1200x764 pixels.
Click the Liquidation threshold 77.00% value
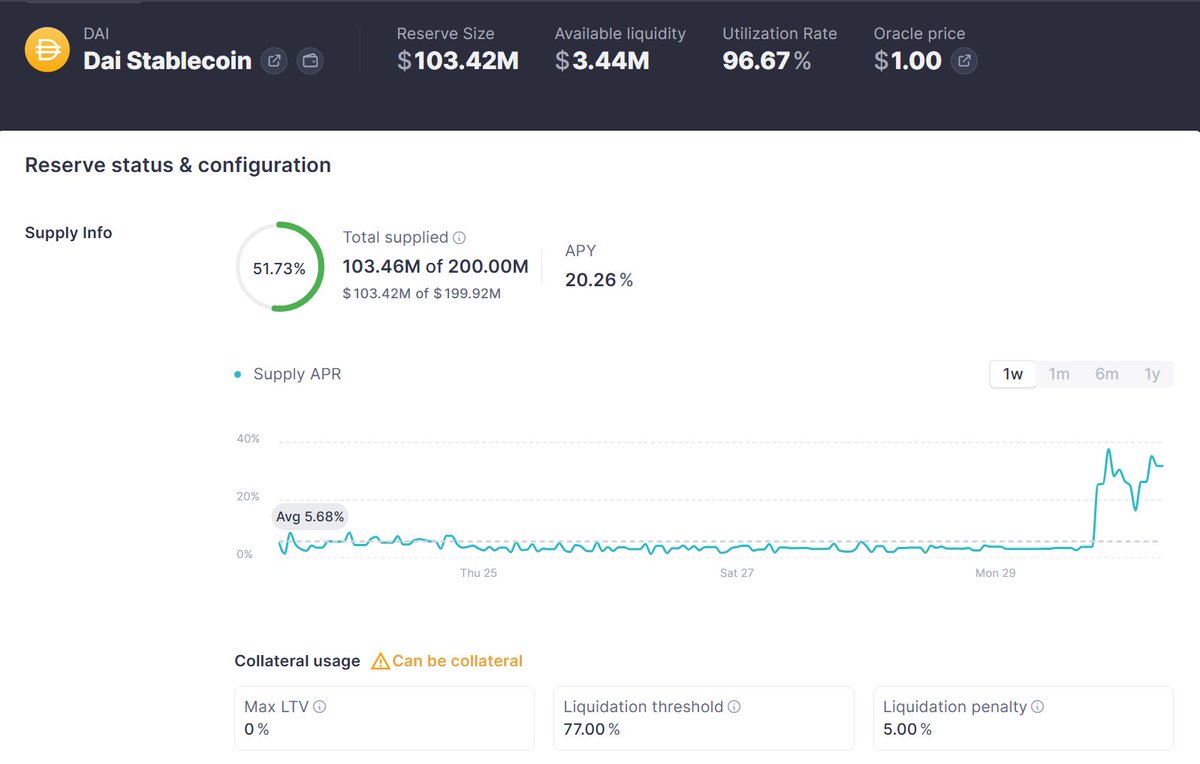pyautogui.click(x=592, y=729)
